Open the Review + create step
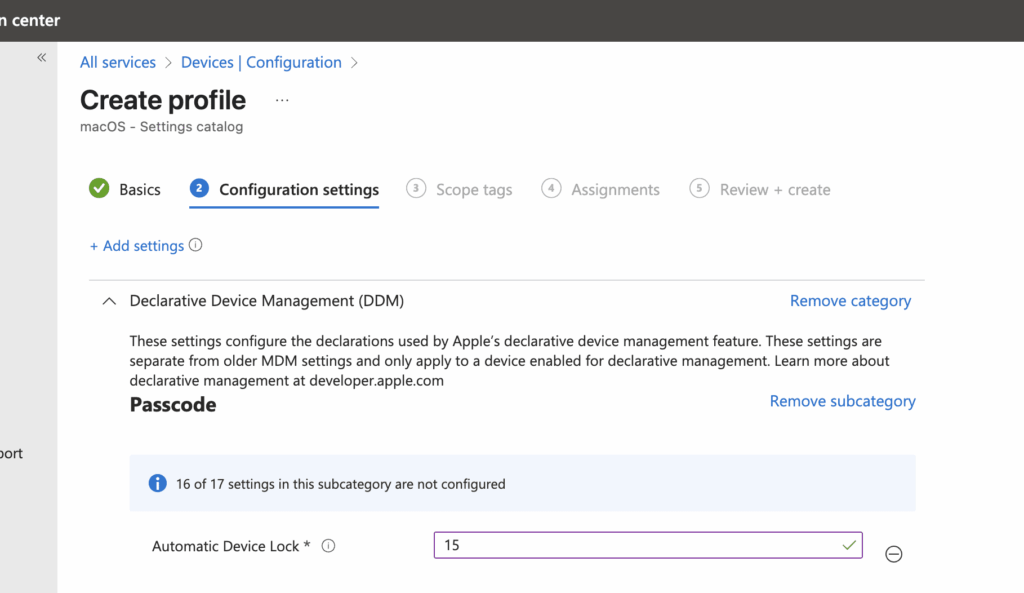 [761, 189]
